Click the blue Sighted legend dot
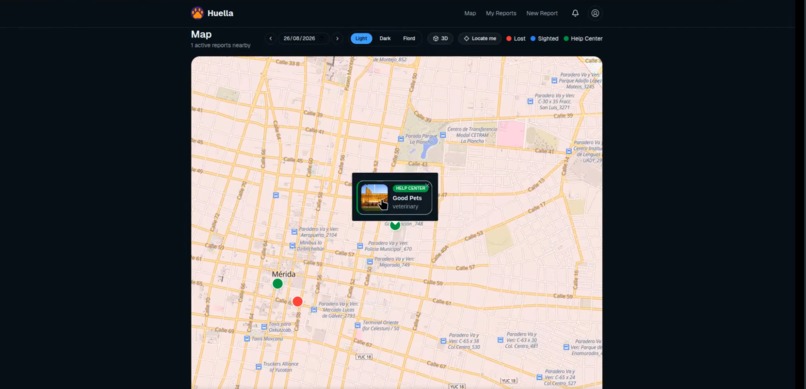The image size is (806, 389). (x=533, y=39)
